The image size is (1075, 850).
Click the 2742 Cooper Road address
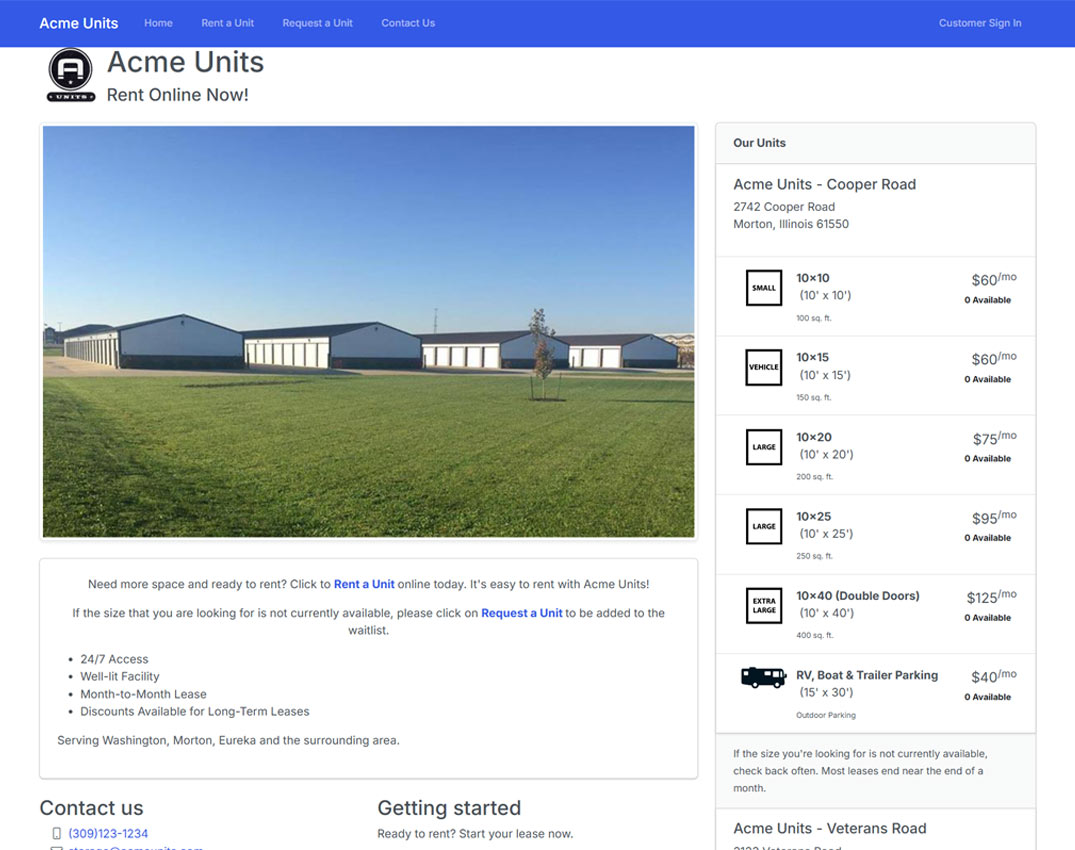[x=784, y=207]
